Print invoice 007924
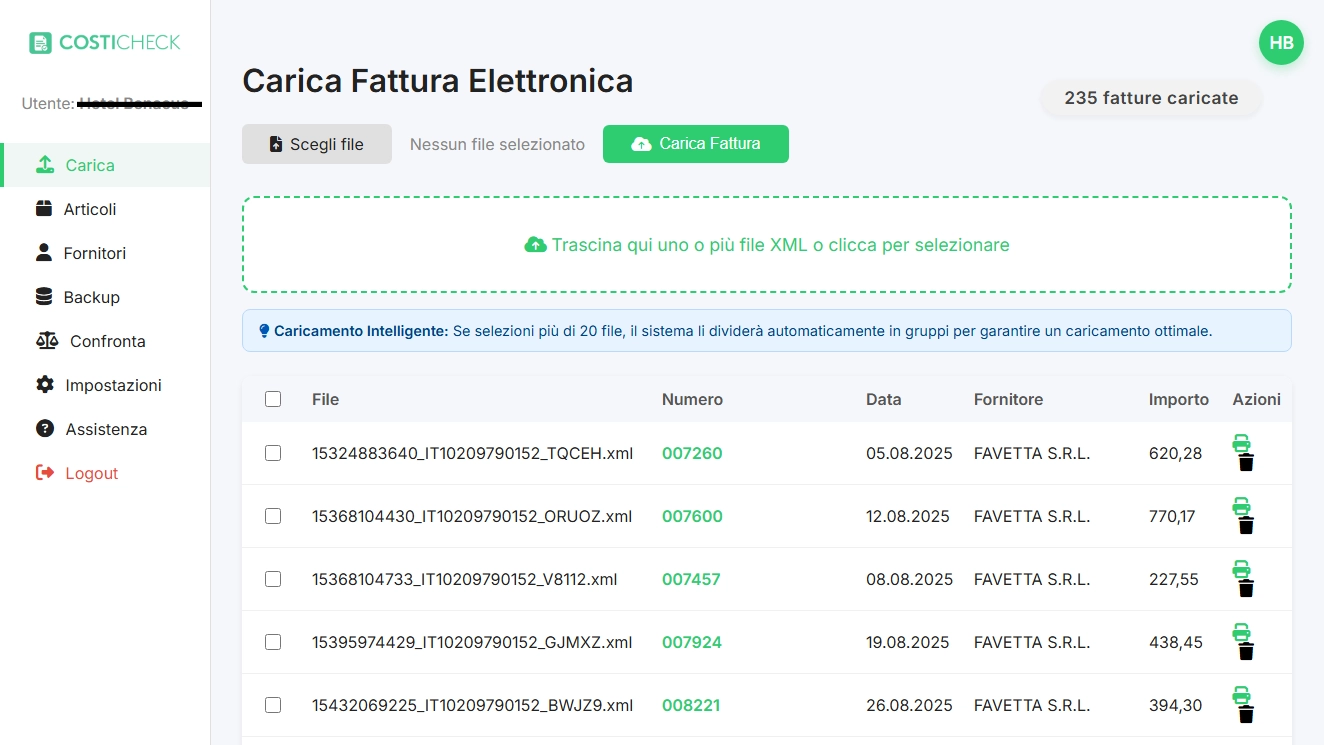 1241,632
